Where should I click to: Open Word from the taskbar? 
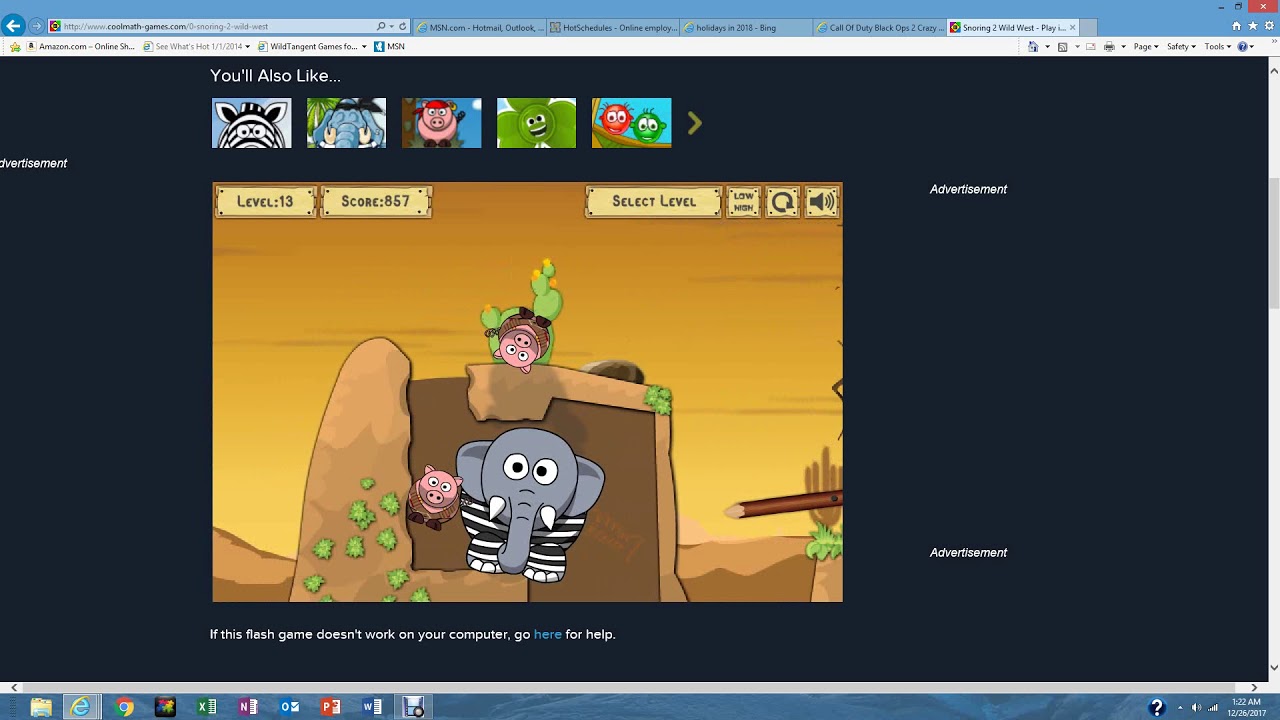[x=372, y=707]
